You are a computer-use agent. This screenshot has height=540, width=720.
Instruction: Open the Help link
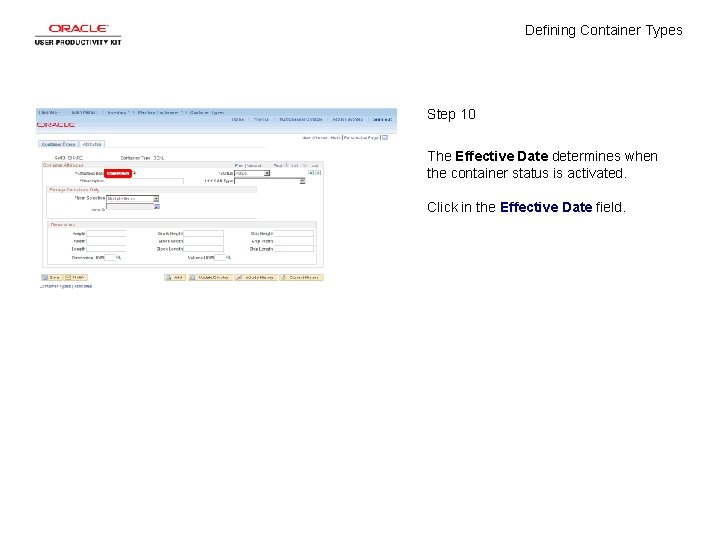(335, 137)
